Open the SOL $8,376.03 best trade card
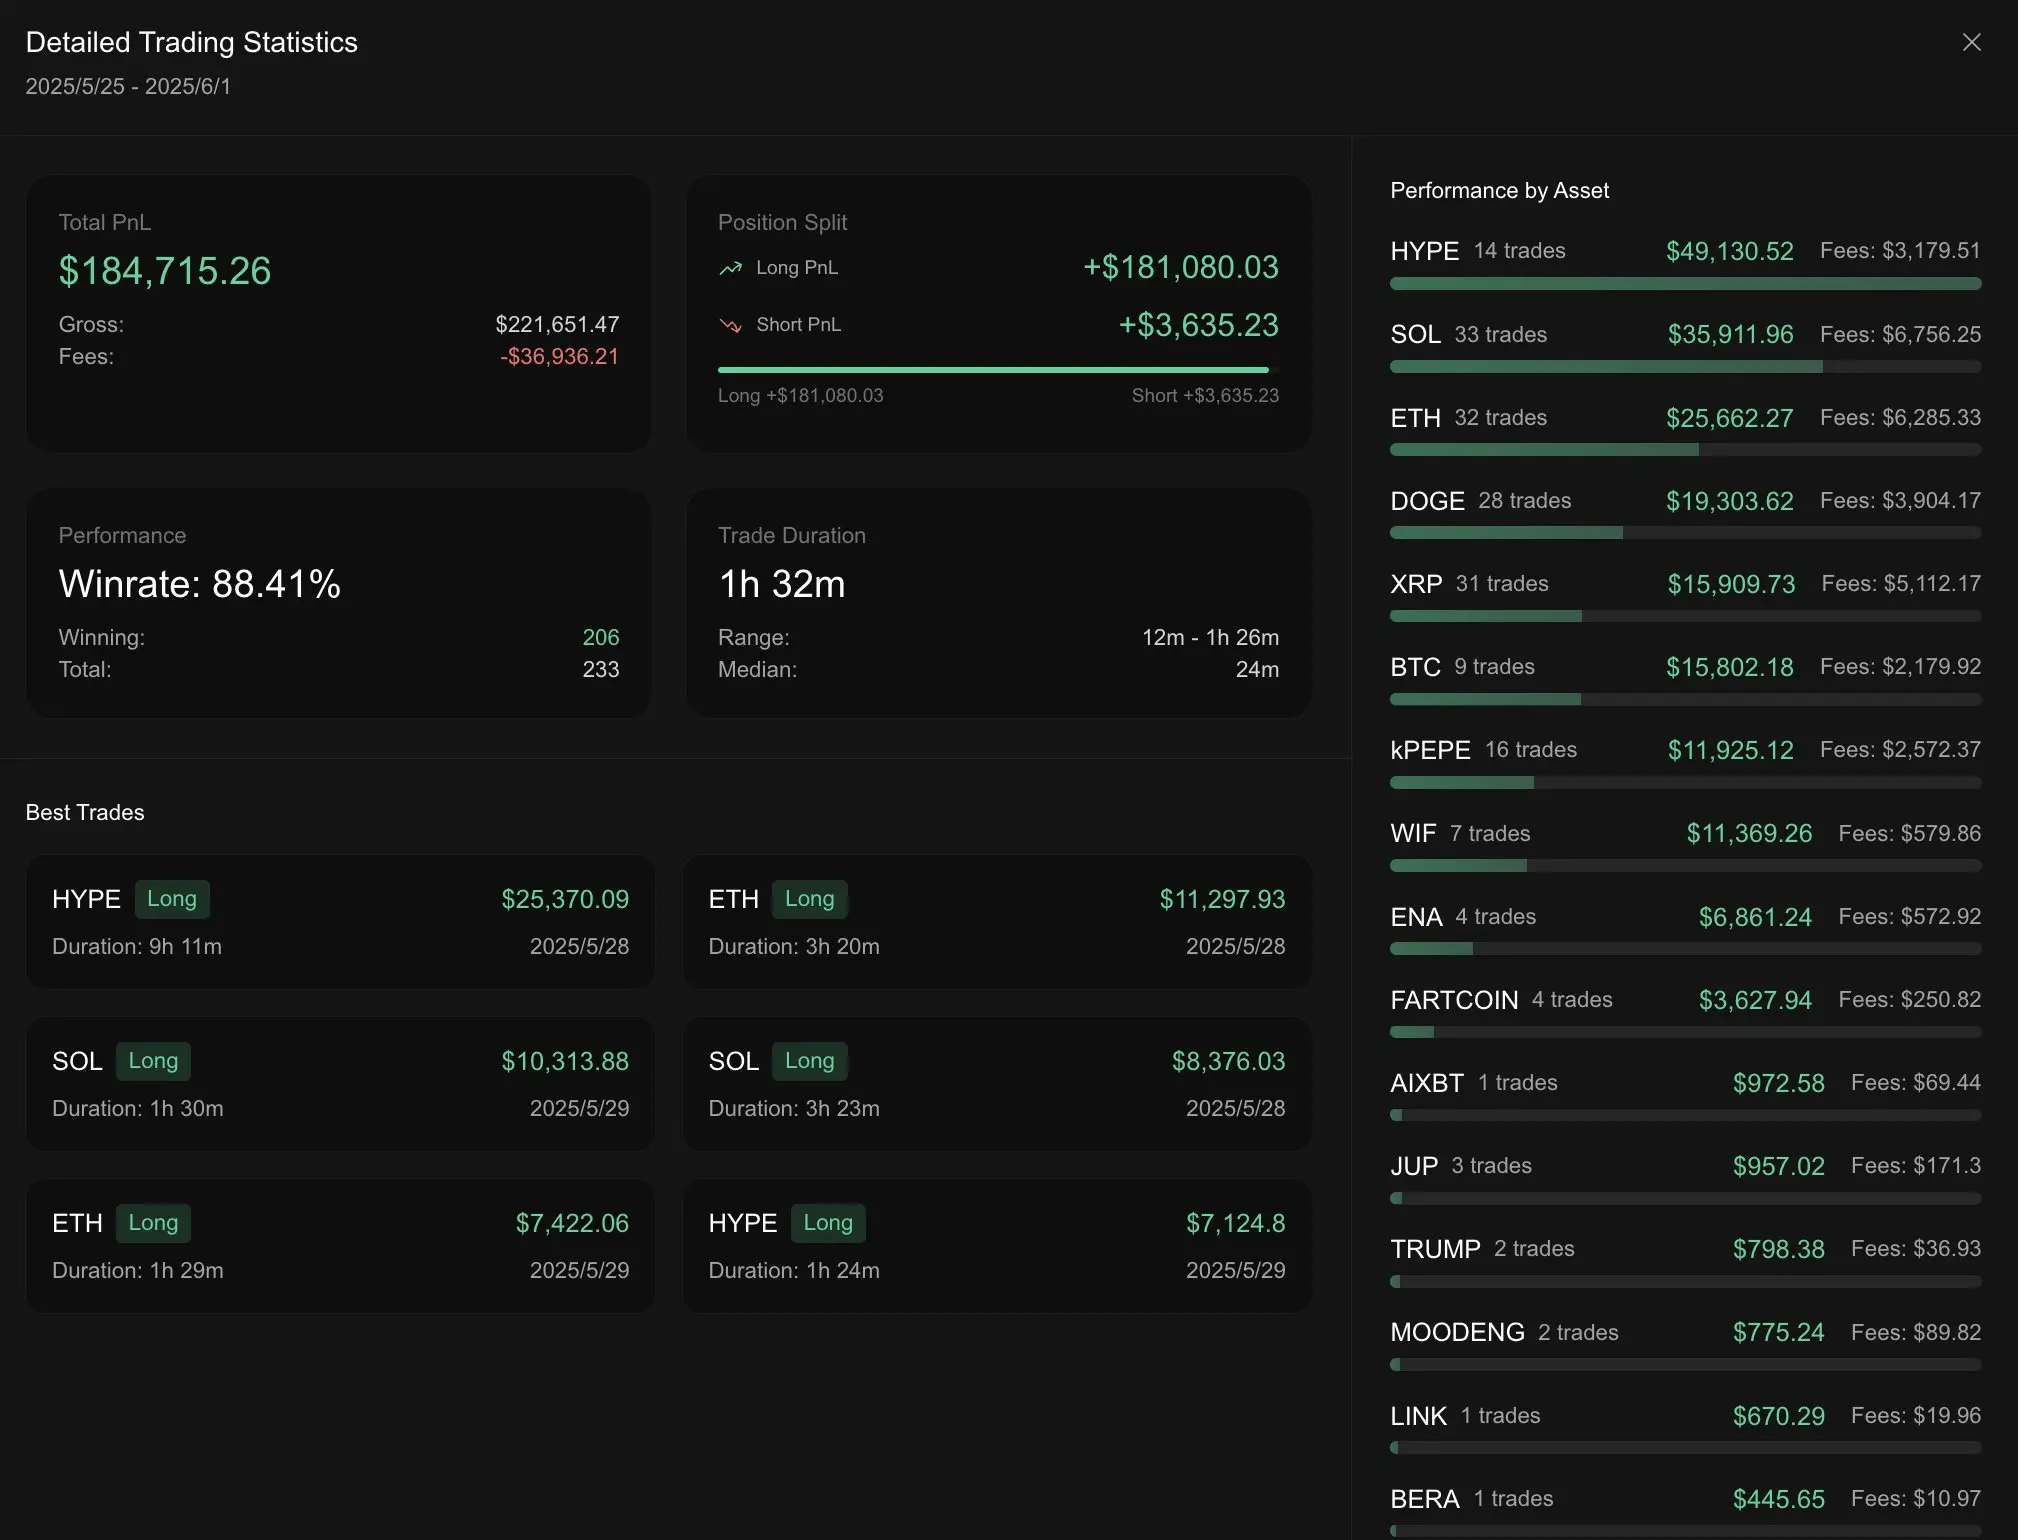This screenshot has width=2018, height=1540. pyautogui.click(x=996, y=1084)
